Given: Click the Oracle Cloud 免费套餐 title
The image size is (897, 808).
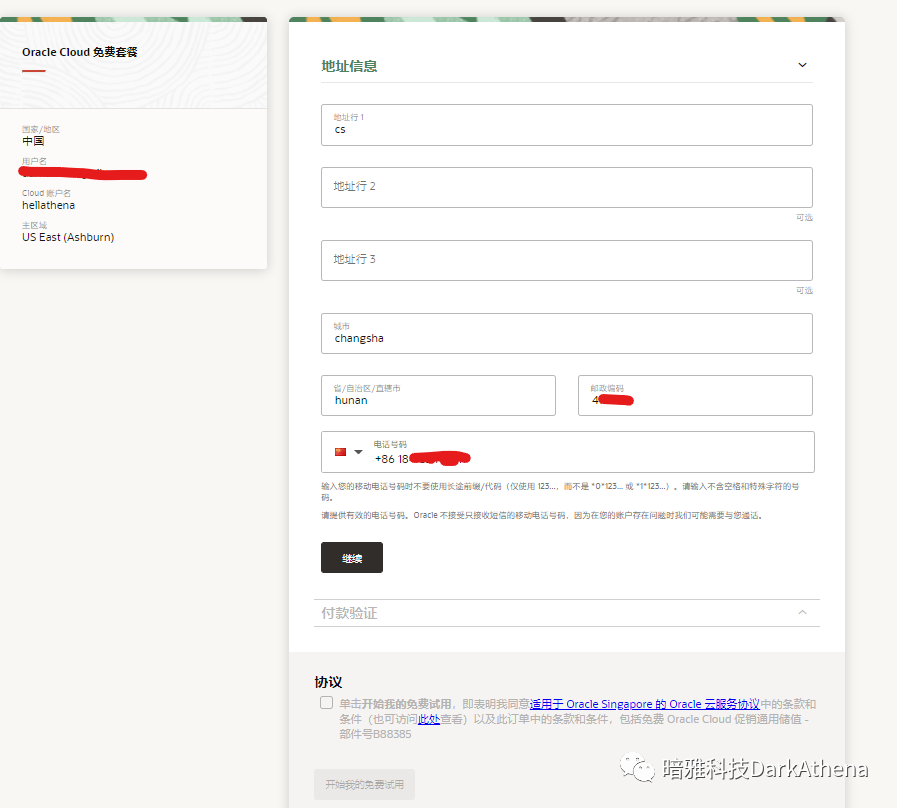Looking at the screenshot, I should 80,52.
